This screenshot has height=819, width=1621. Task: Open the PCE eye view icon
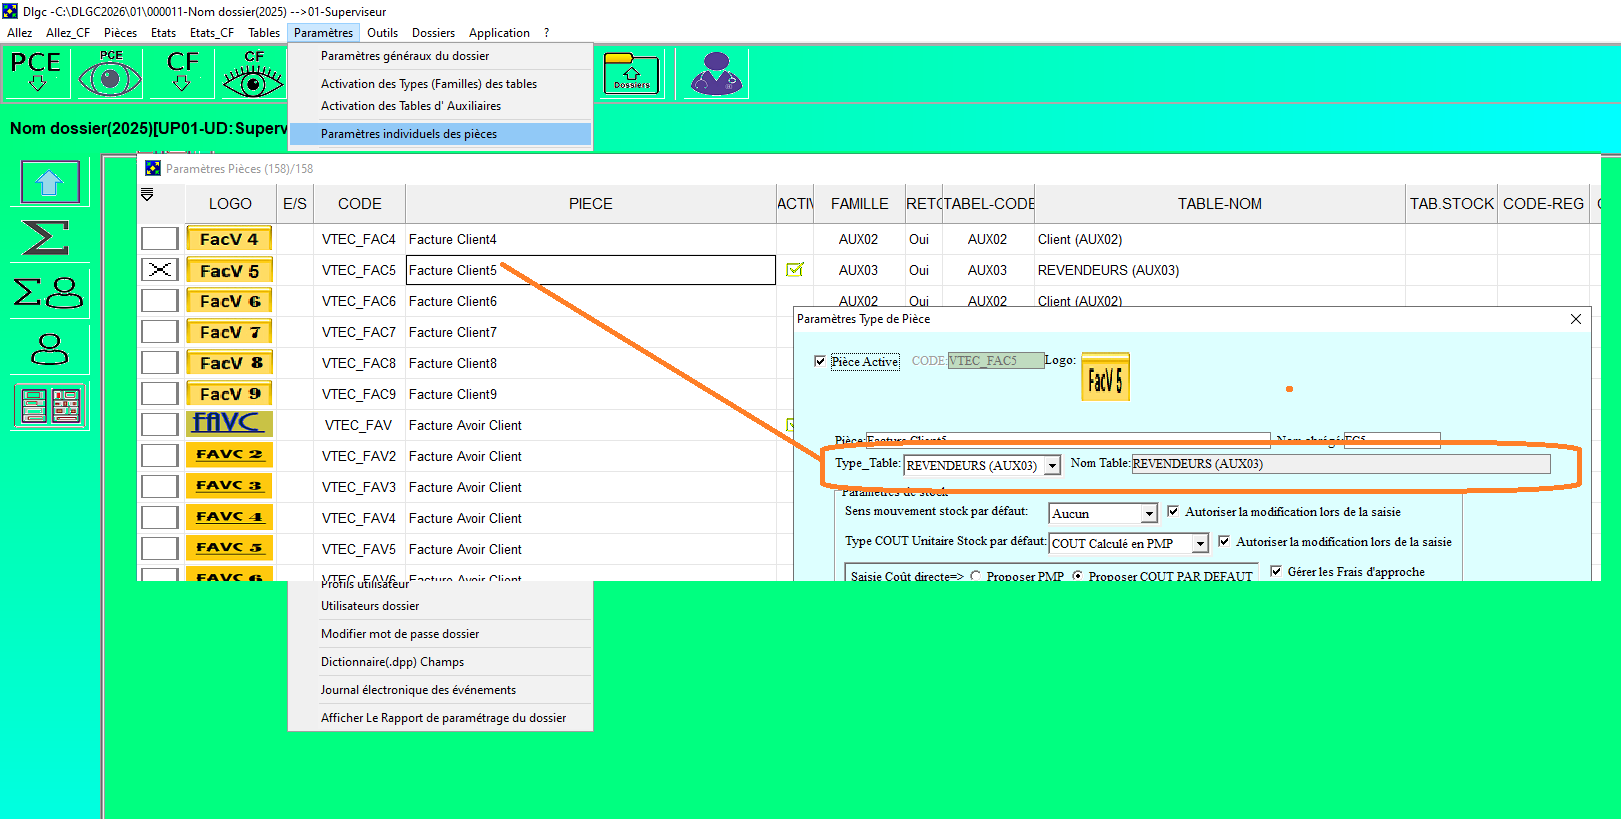pyautogui.click(x=110, y=73)
